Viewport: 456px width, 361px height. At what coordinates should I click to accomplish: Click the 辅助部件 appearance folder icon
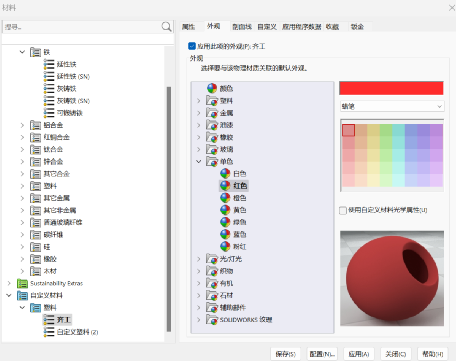[x=212, y=307]
